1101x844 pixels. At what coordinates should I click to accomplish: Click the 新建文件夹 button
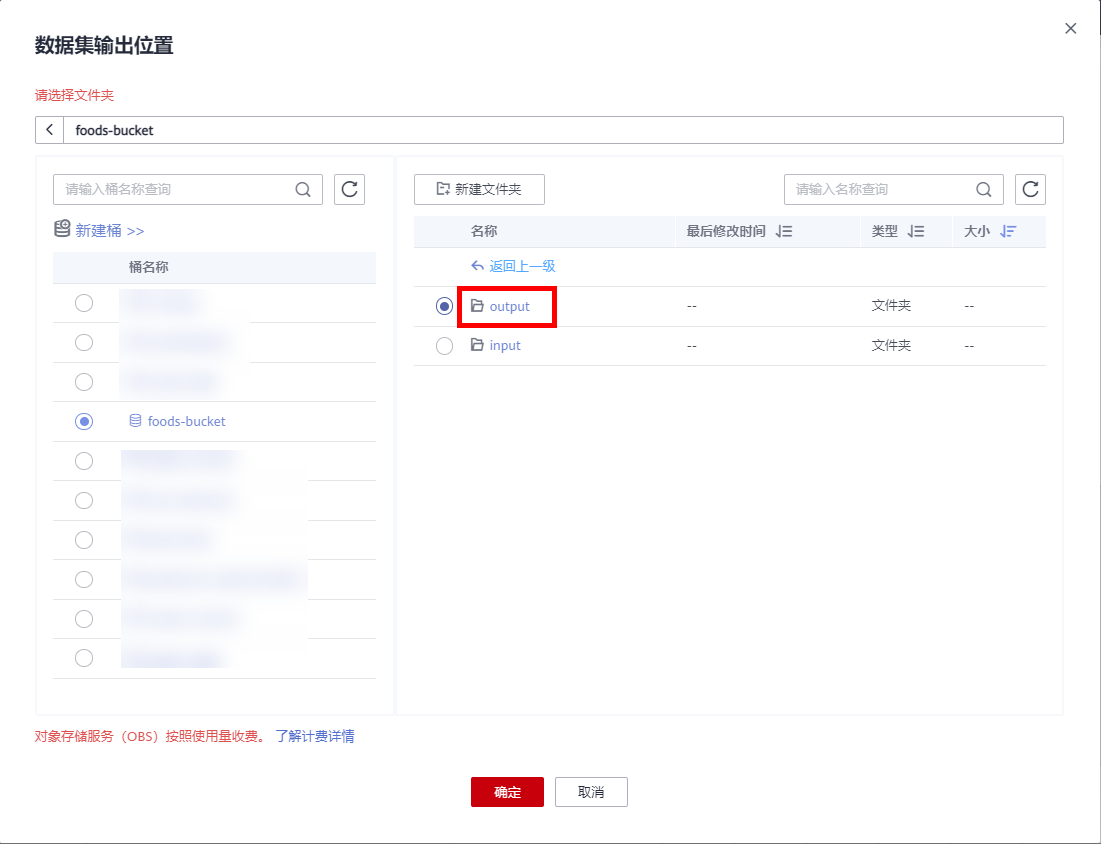click(x=479, y=189)
